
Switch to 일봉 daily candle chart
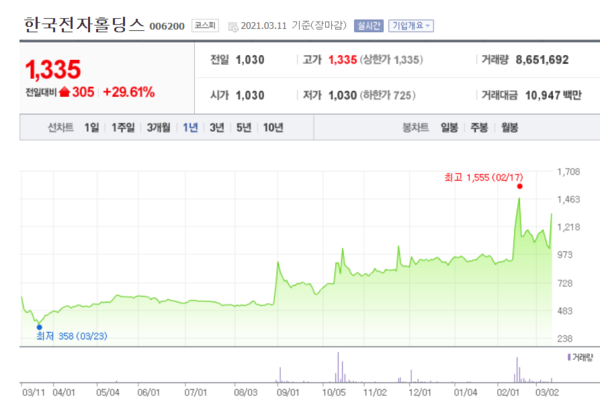[x=449, y=127]
